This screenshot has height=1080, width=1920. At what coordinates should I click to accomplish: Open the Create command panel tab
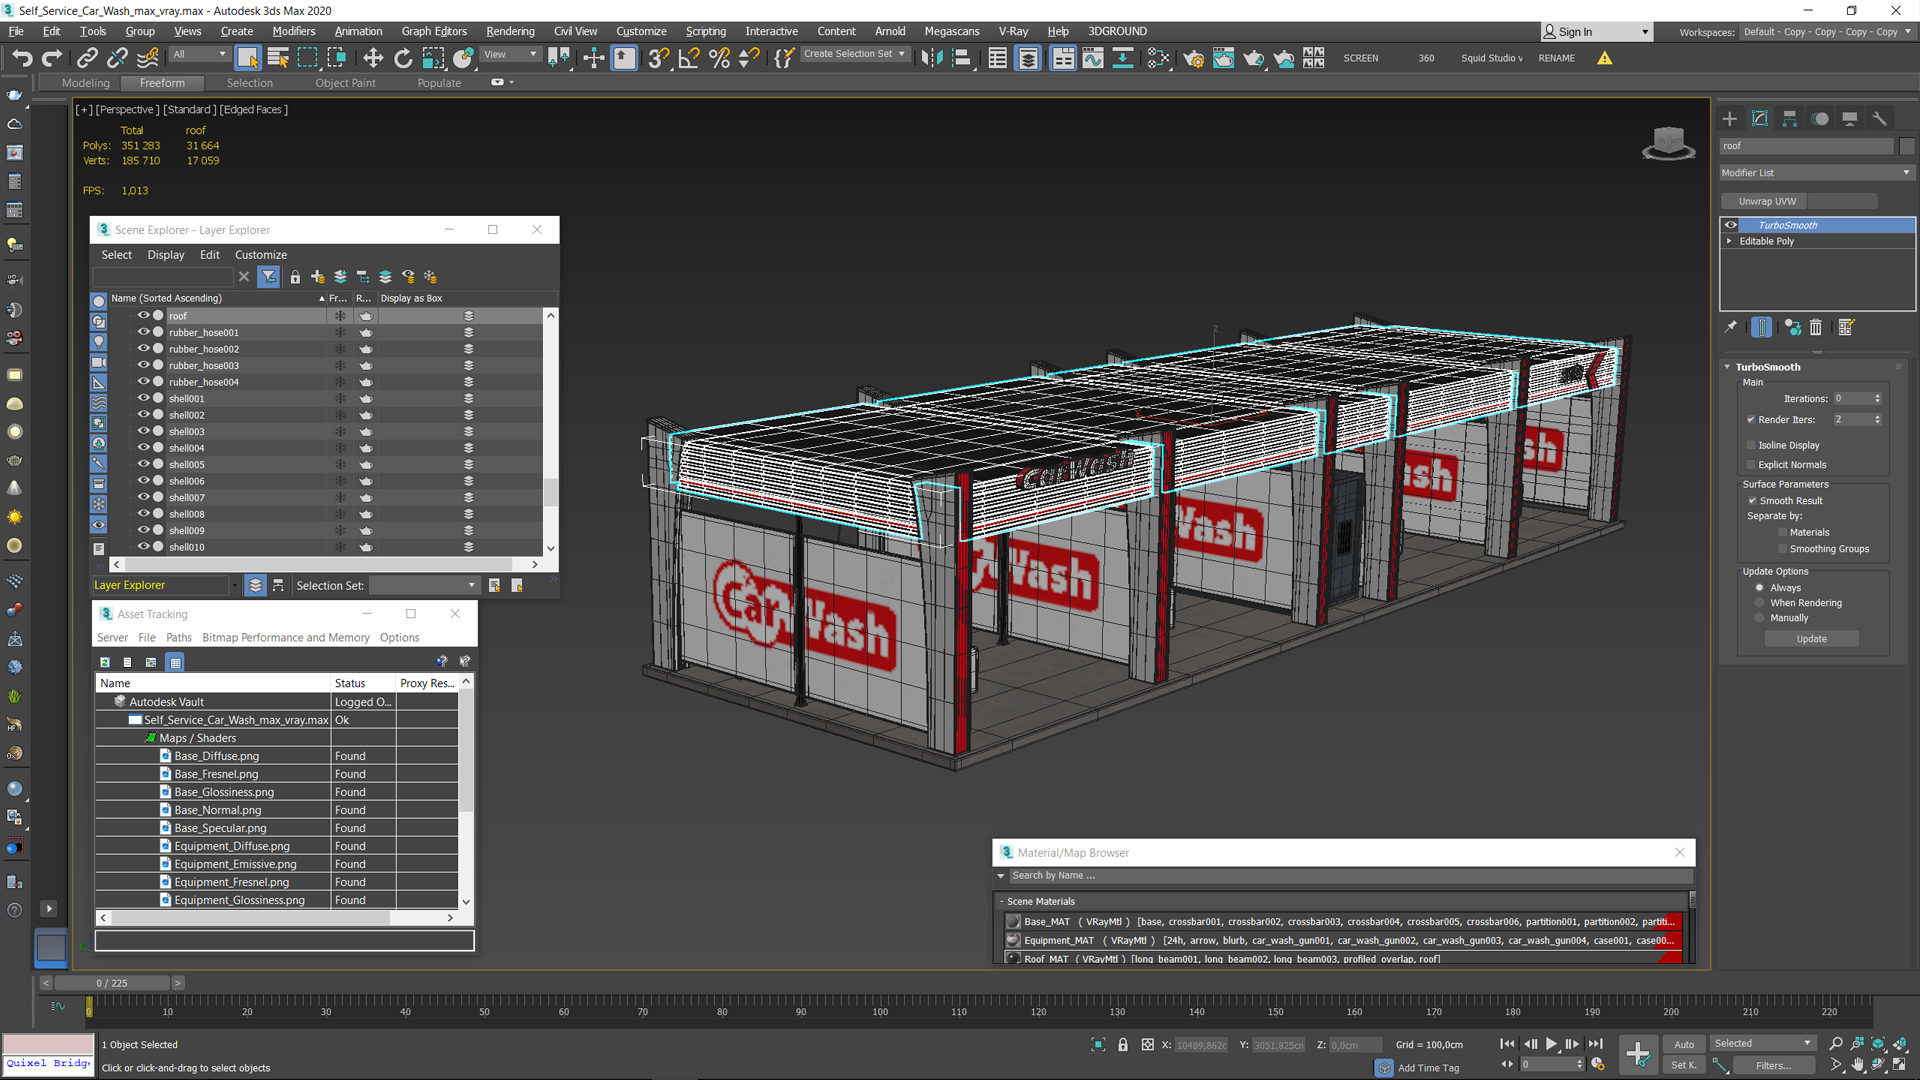pyautogui.click(x=1730, y=118)
